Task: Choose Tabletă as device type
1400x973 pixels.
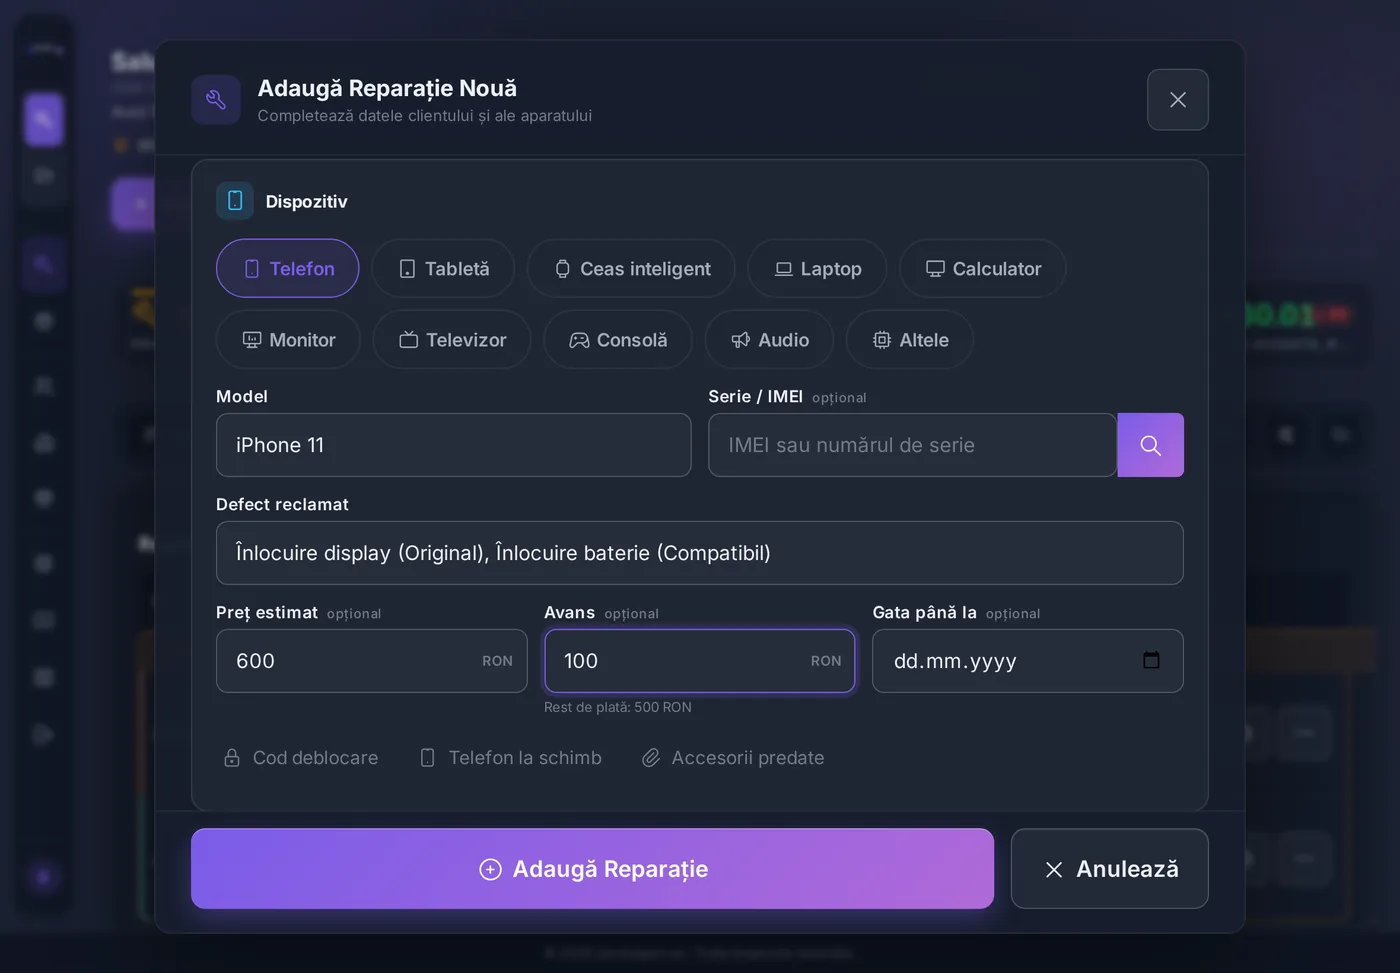Action: click(x=443, y=268)
